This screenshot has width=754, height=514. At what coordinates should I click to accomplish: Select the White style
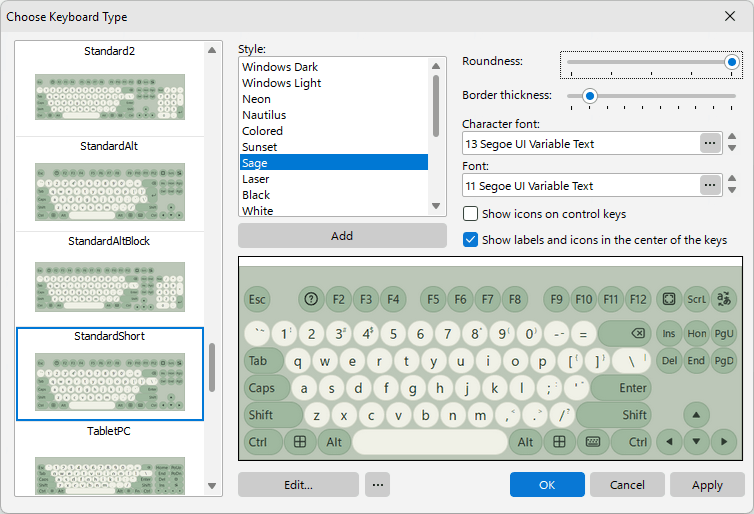pyautogui.click(x=334, y=210)
